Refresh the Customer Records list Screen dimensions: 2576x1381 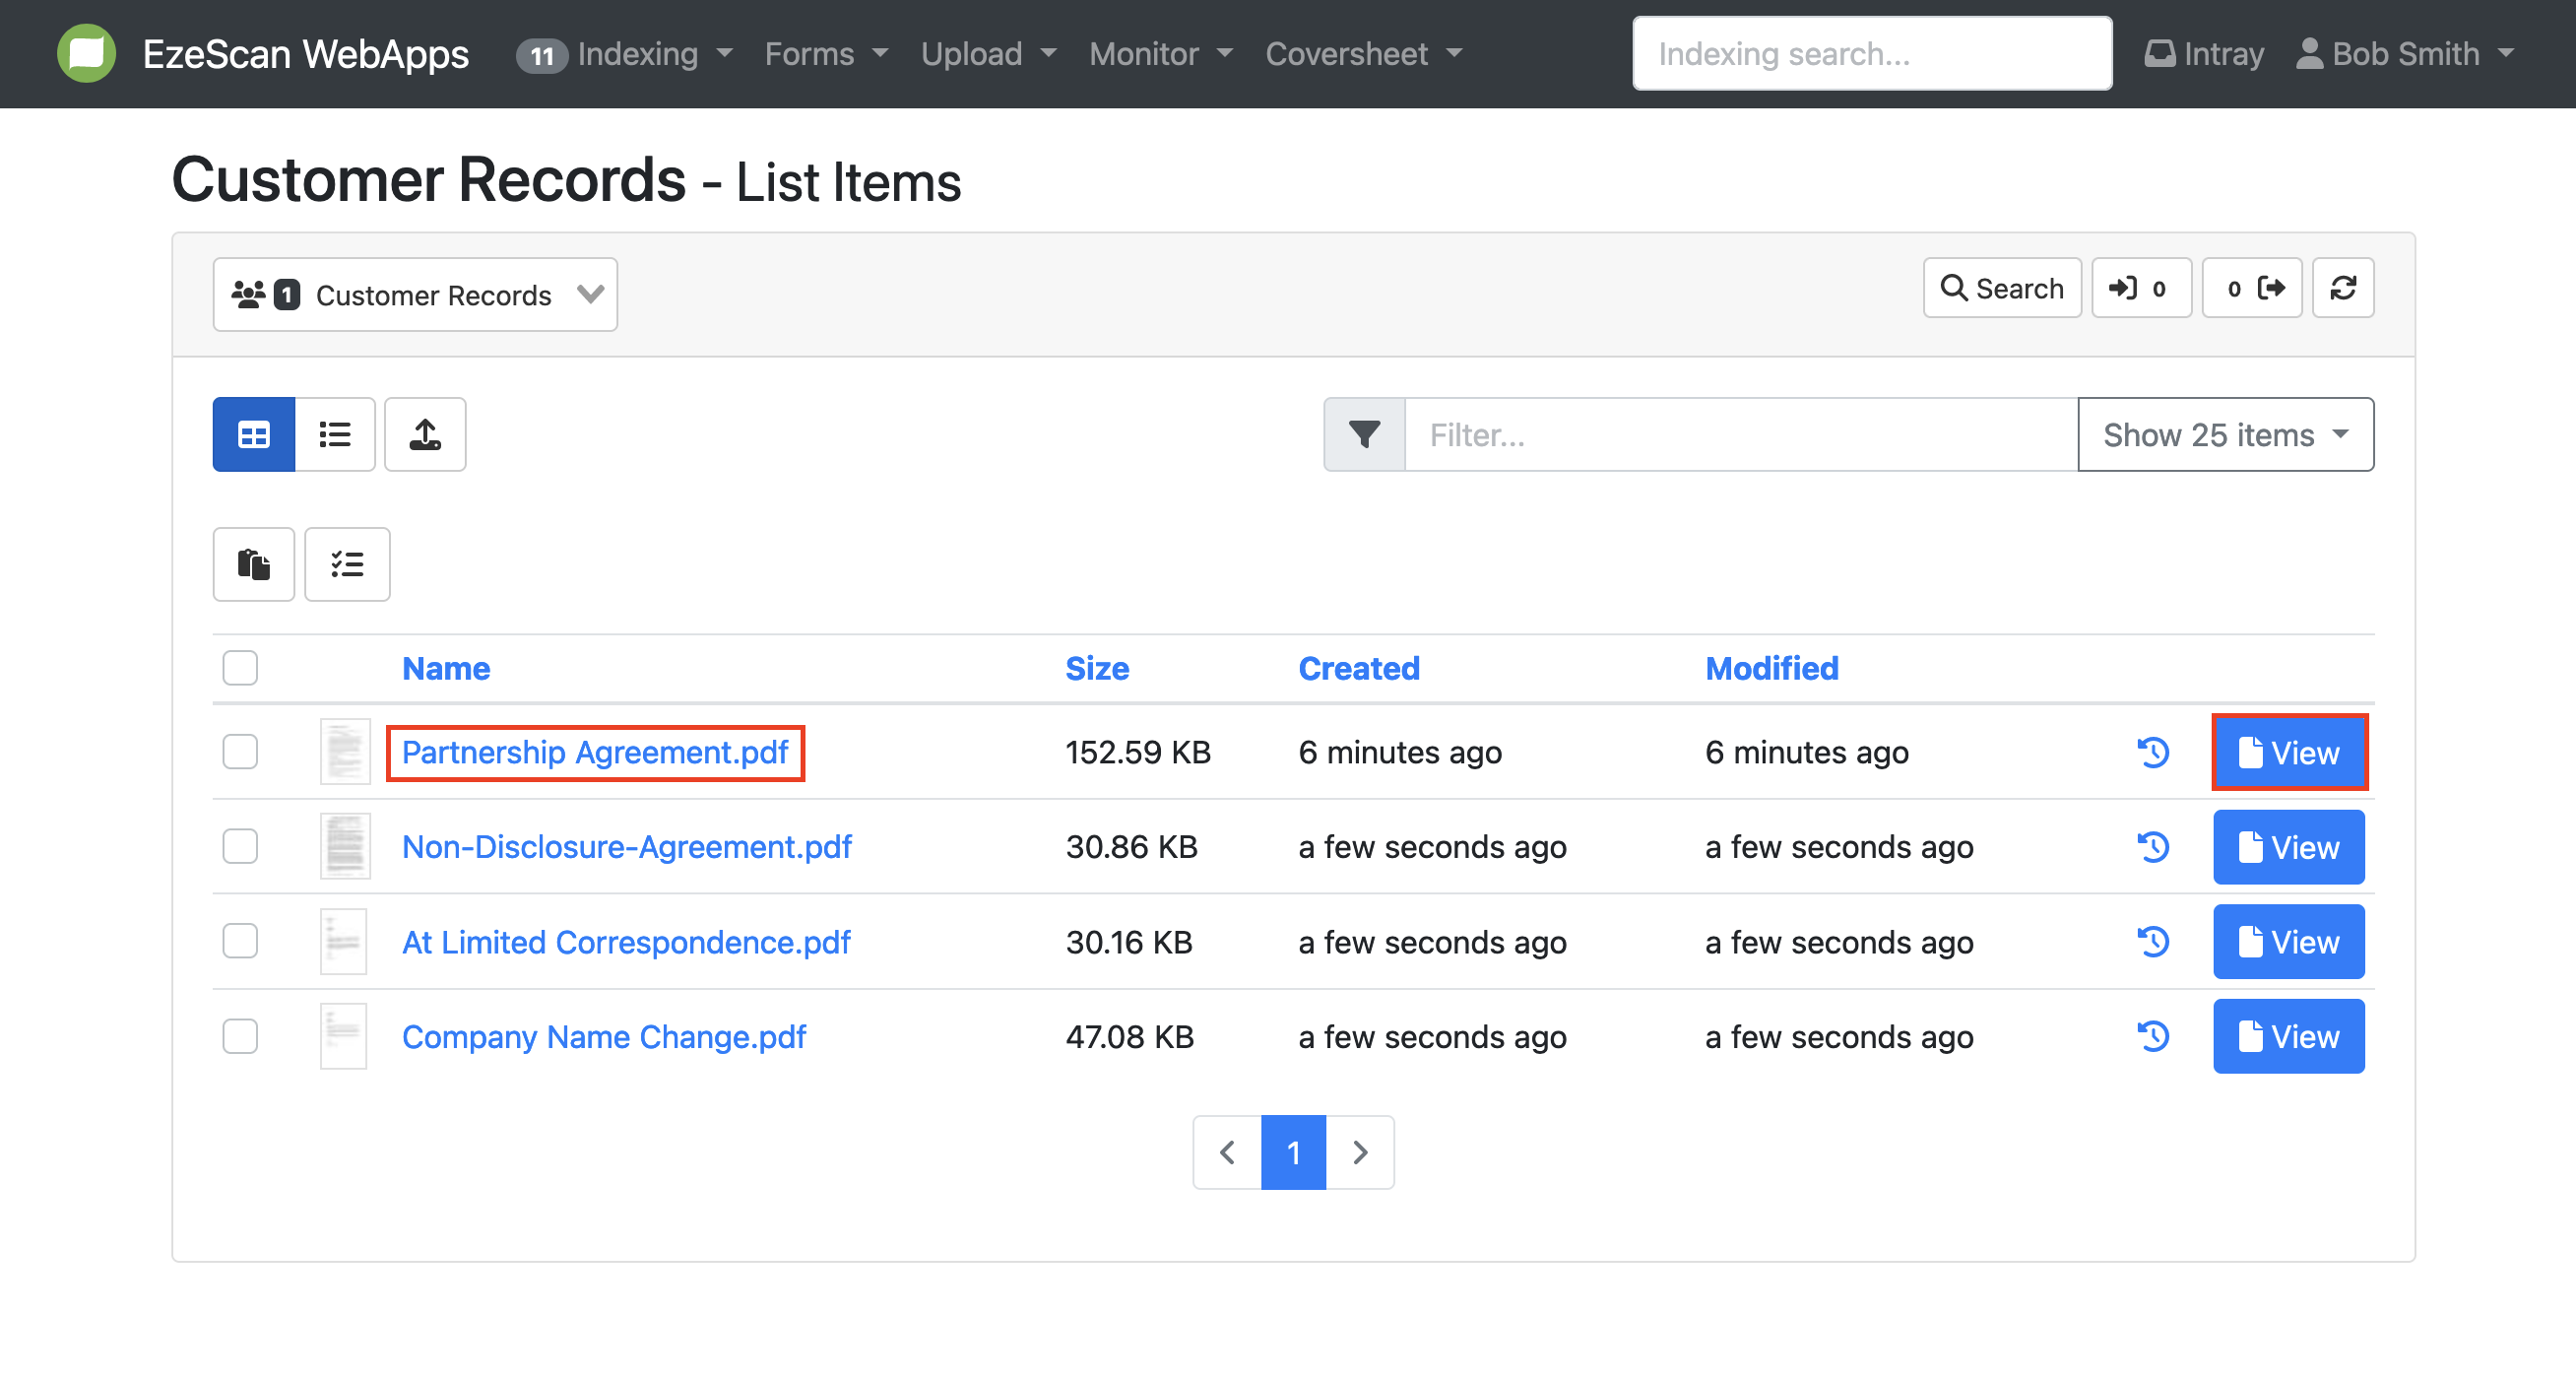pyautogui.click(x=2342, y=289)
